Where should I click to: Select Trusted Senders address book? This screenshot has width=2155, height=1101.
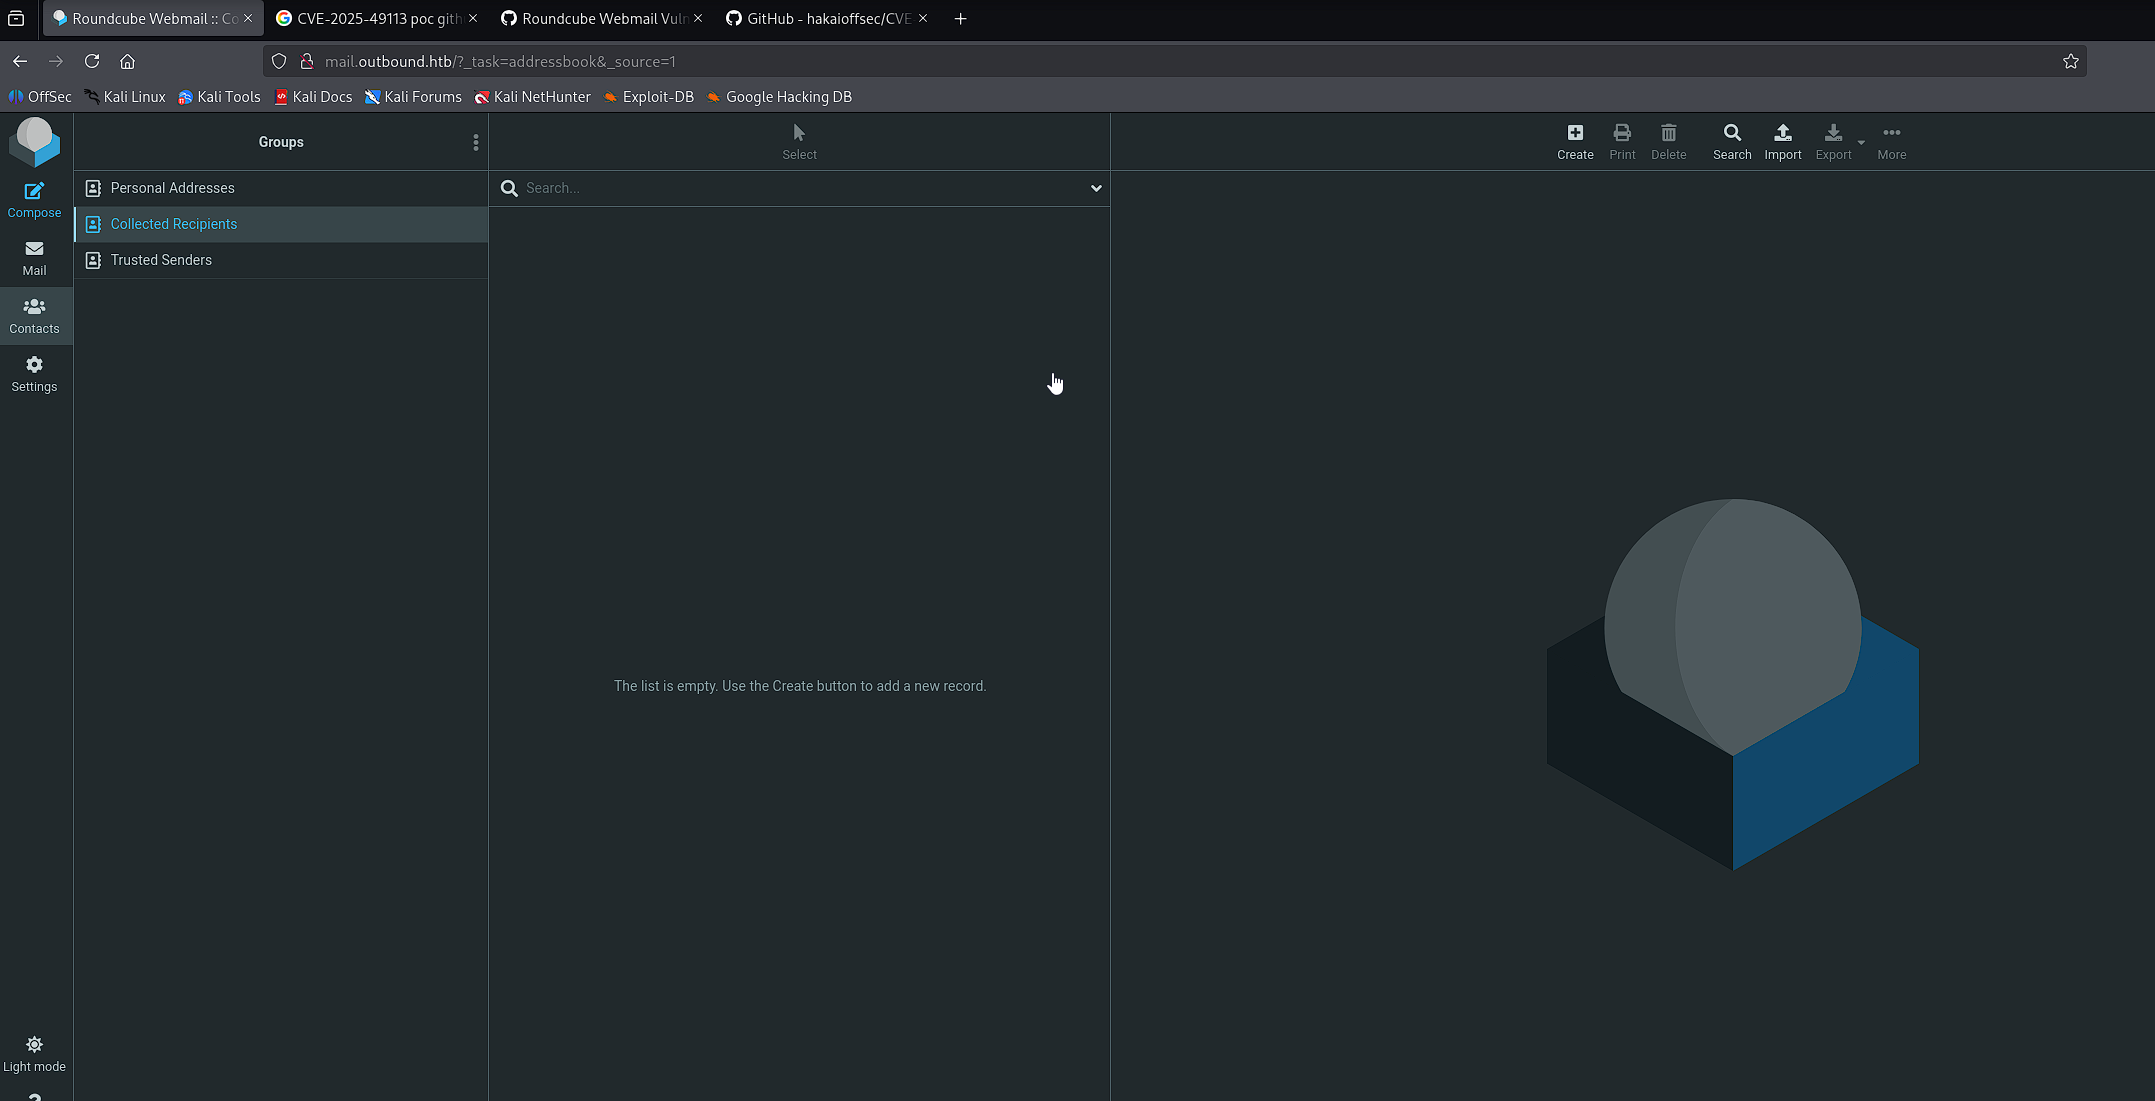tap(161, 260)
